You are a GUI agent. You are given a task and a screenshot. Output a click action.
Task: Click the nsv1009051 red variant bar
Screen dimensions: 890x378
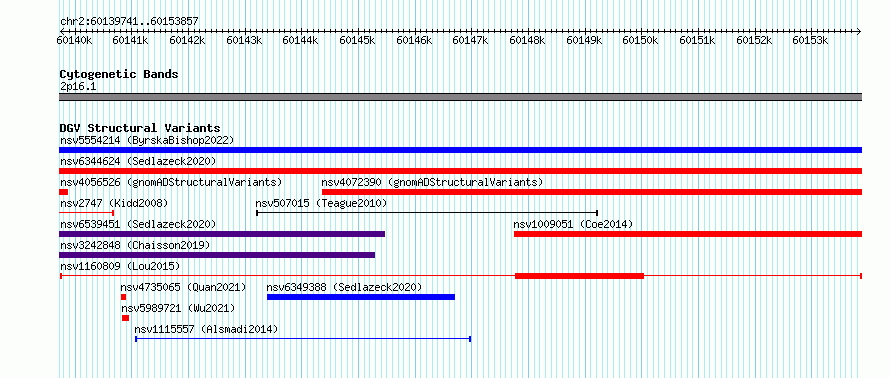[688, 234]
